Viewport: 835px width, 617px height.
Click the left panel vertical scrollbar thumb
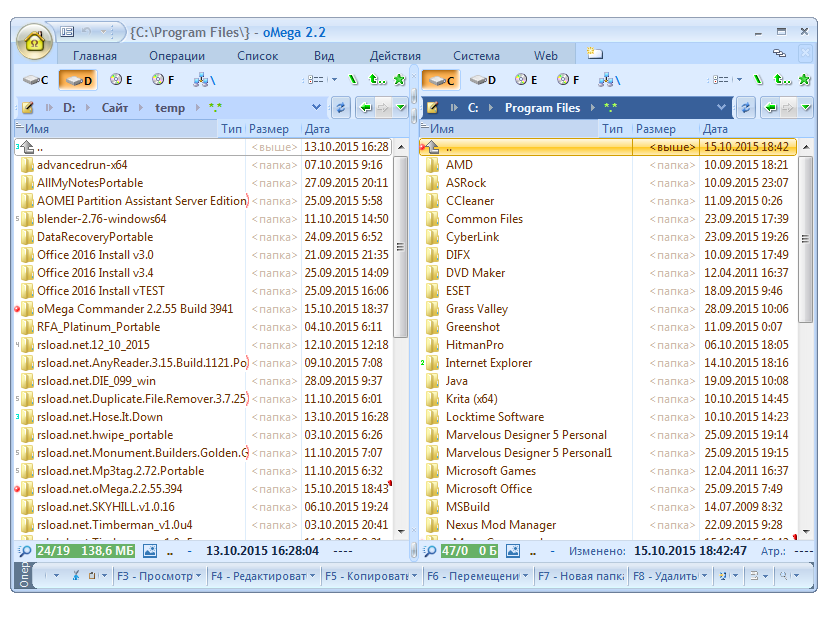tap(400, 246)
